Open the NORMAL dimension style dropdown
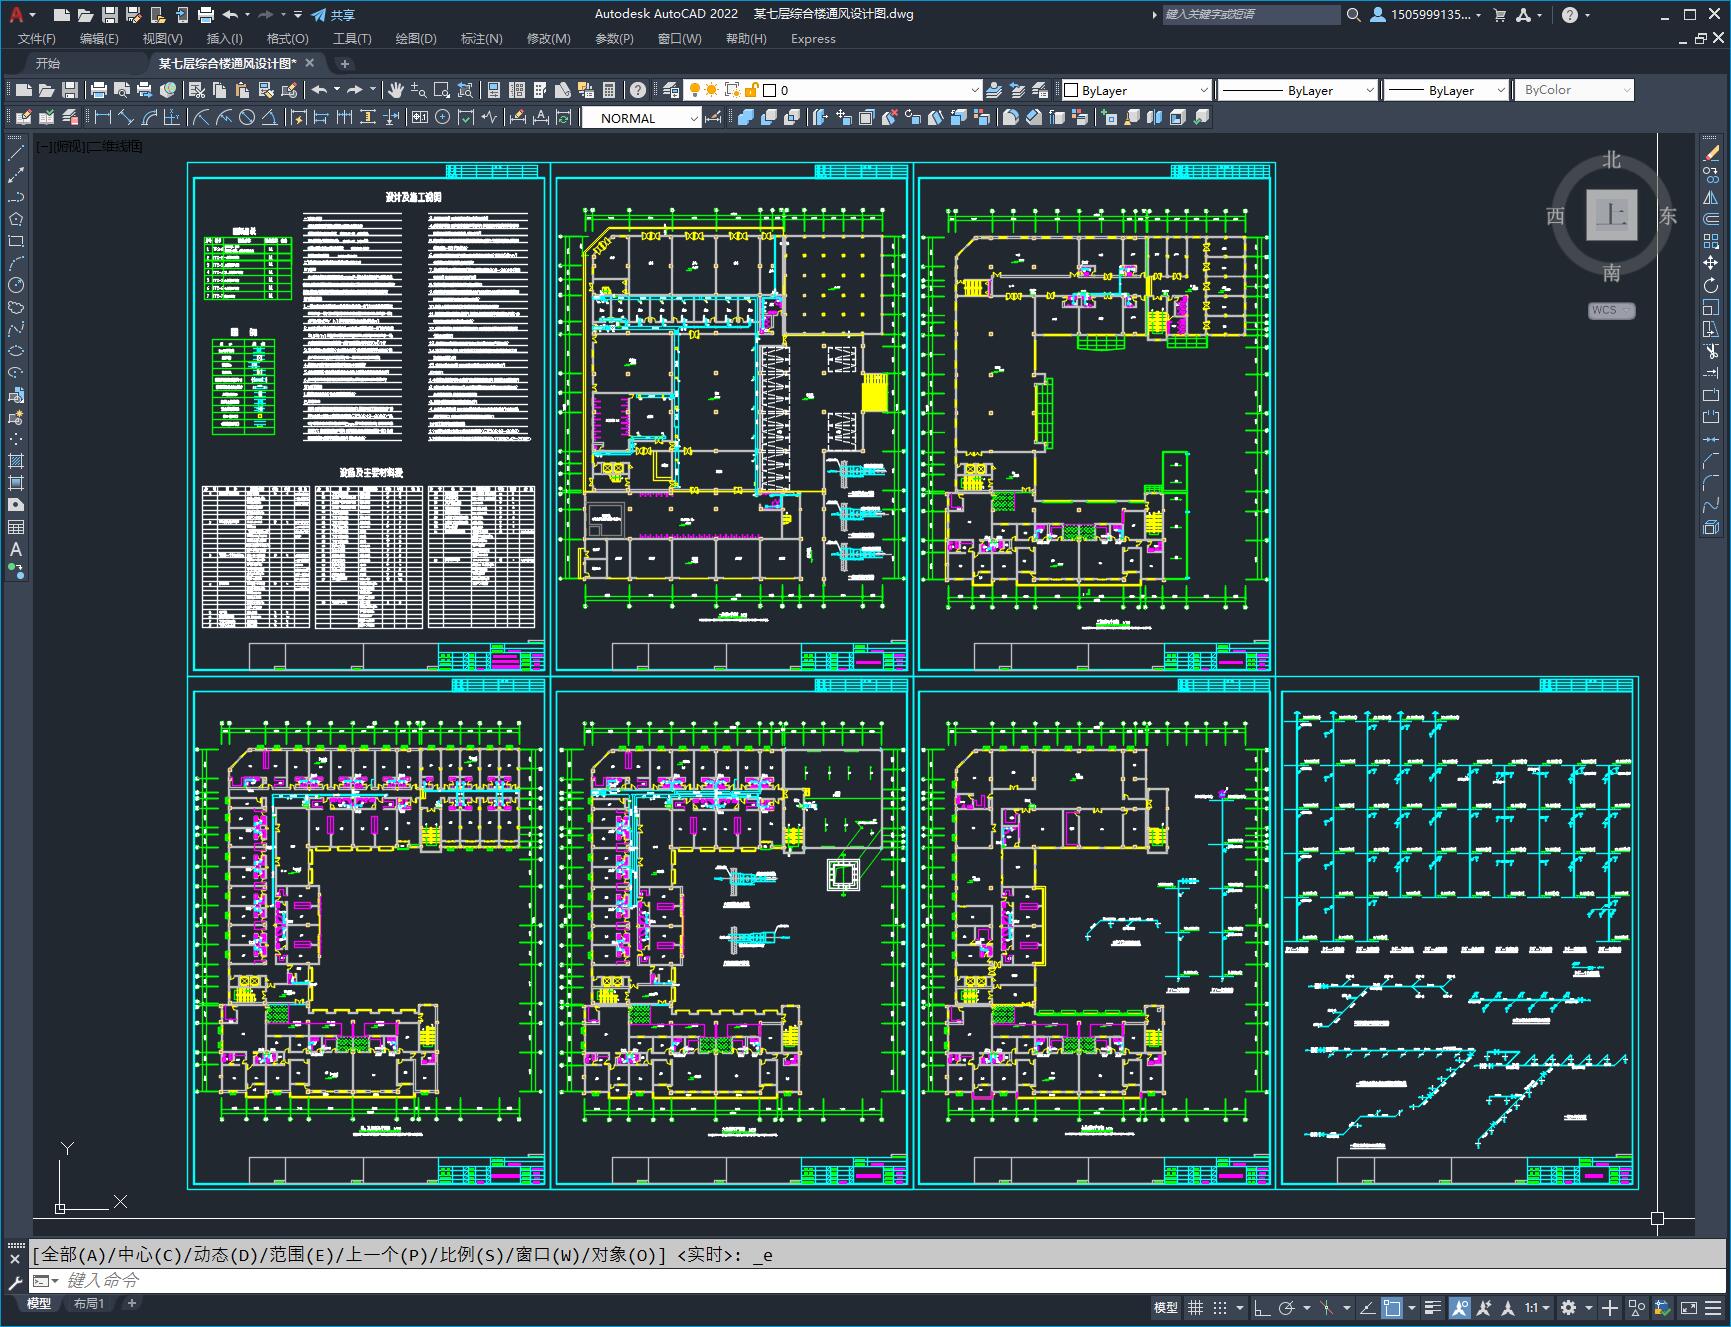Screen dimensions: 1731x1327 (x=642, y=118)
